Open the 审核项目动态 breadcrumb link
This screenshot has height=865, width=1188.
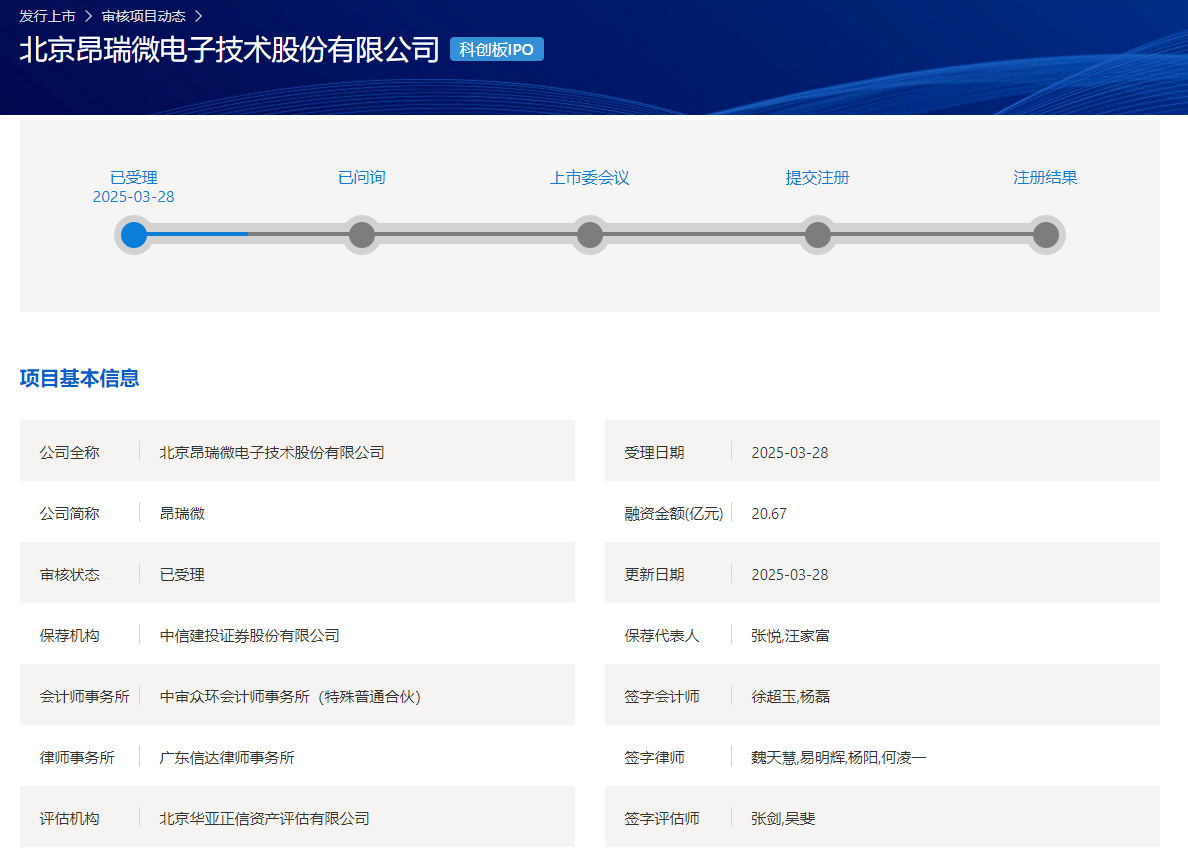pos(143,16)
